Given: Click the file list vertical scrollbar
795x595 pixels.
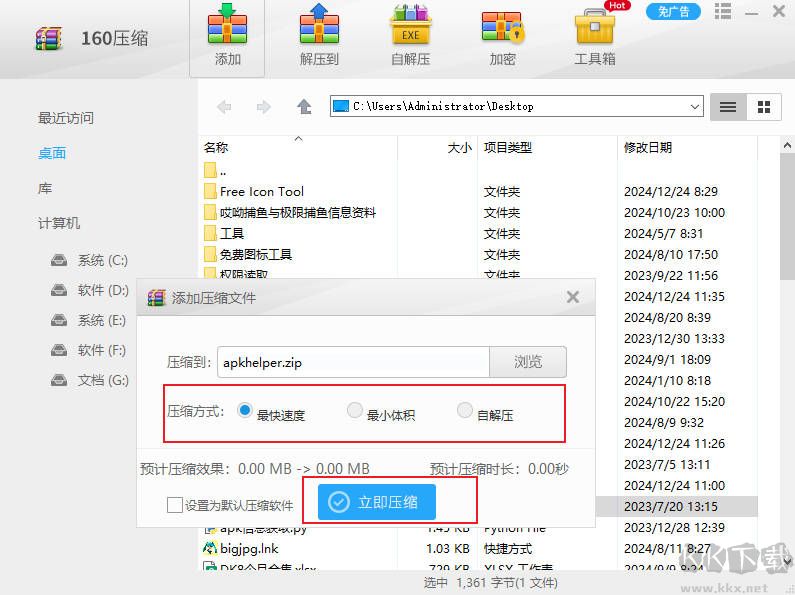Looking at the screenshot, I should click(787, 216).
